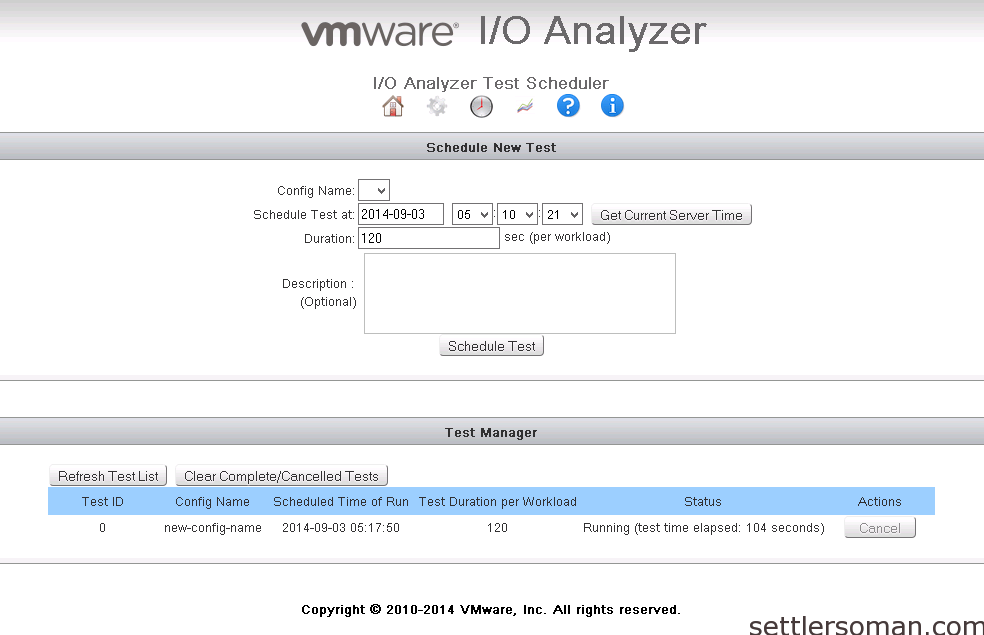Click the Actions column header

[879, 502]
